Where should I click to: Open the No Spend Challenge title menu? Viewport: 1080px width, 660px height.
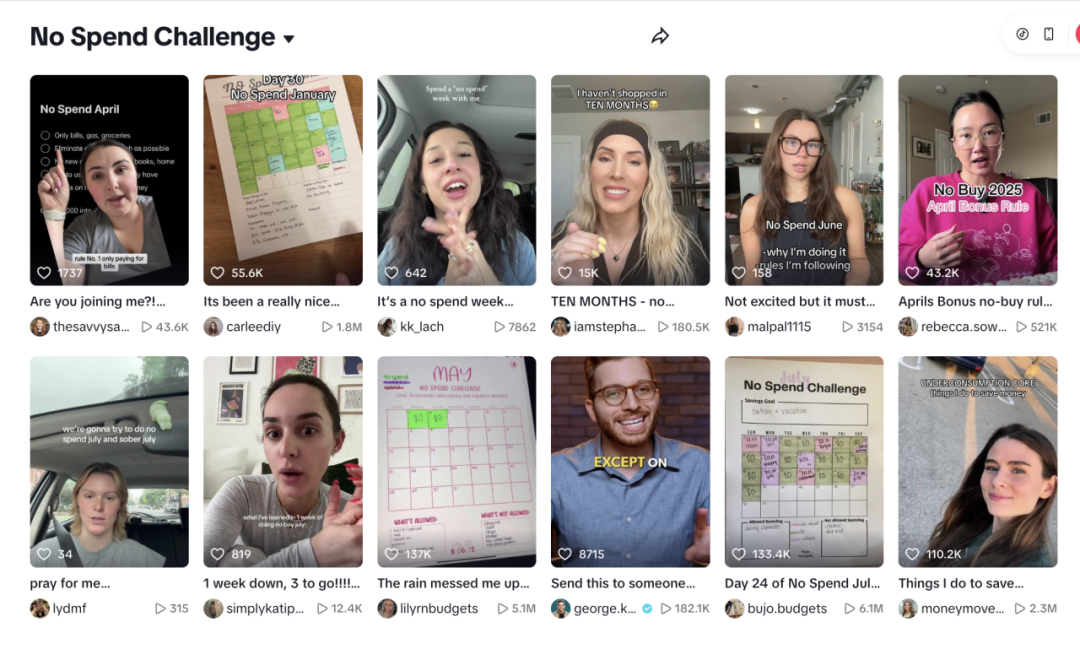pos(152,37)
